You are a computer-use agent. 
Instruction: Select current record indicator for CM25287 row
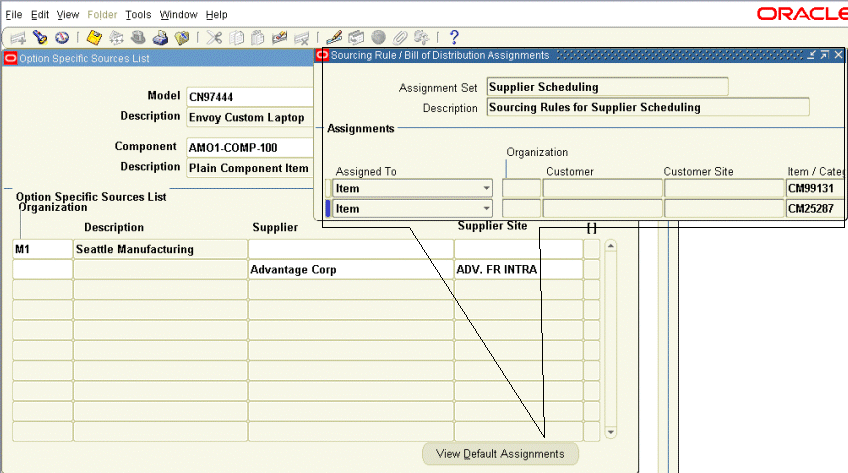coord(328,208)
